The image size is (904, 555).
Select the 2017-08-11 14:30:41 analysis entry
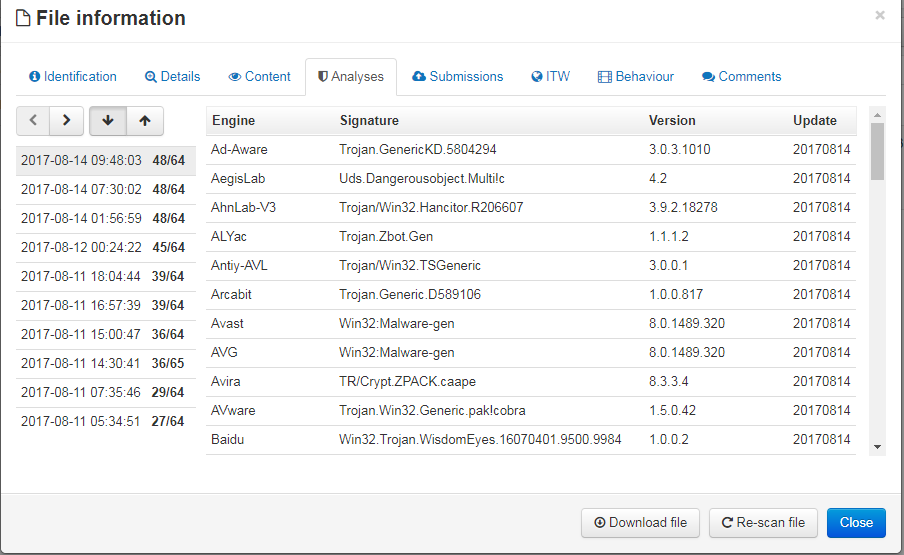coord(103,364)
